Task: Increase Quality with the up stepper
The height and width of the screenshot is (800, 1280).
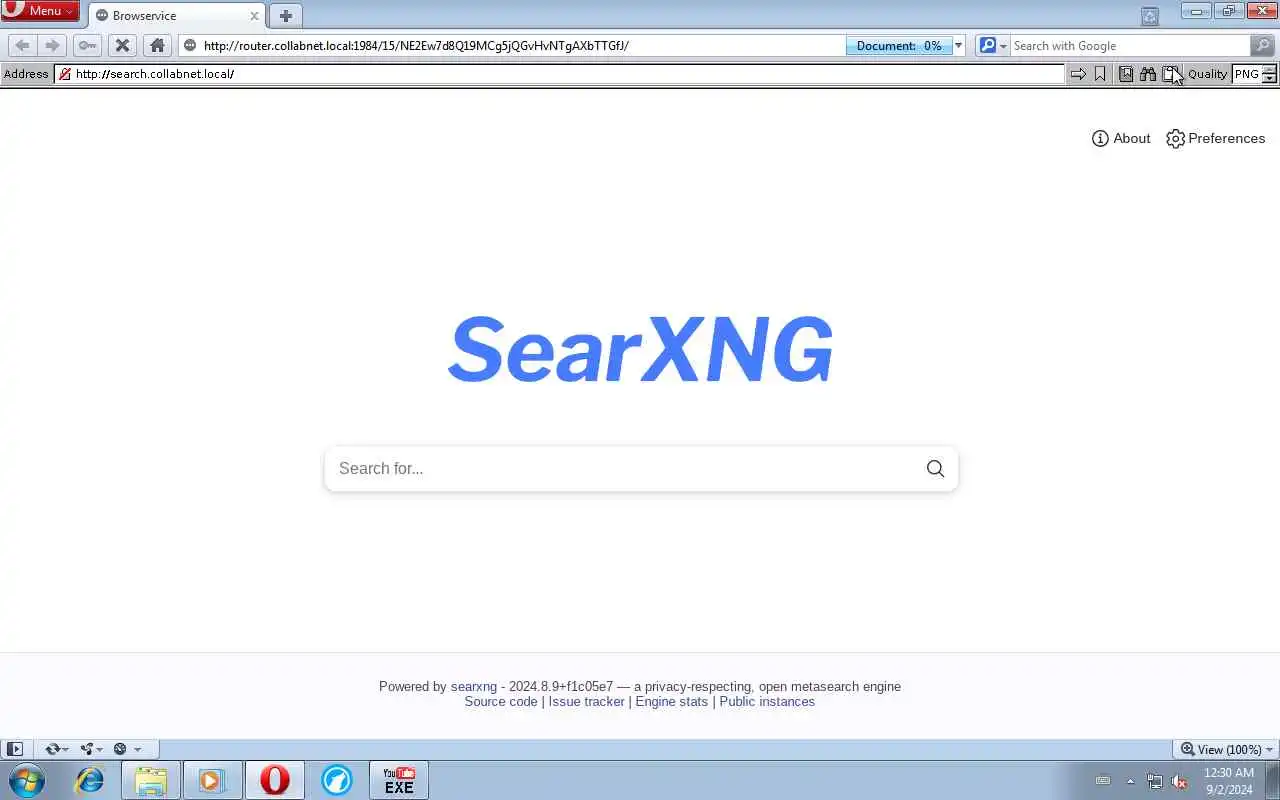Action: pos(1270,69)
